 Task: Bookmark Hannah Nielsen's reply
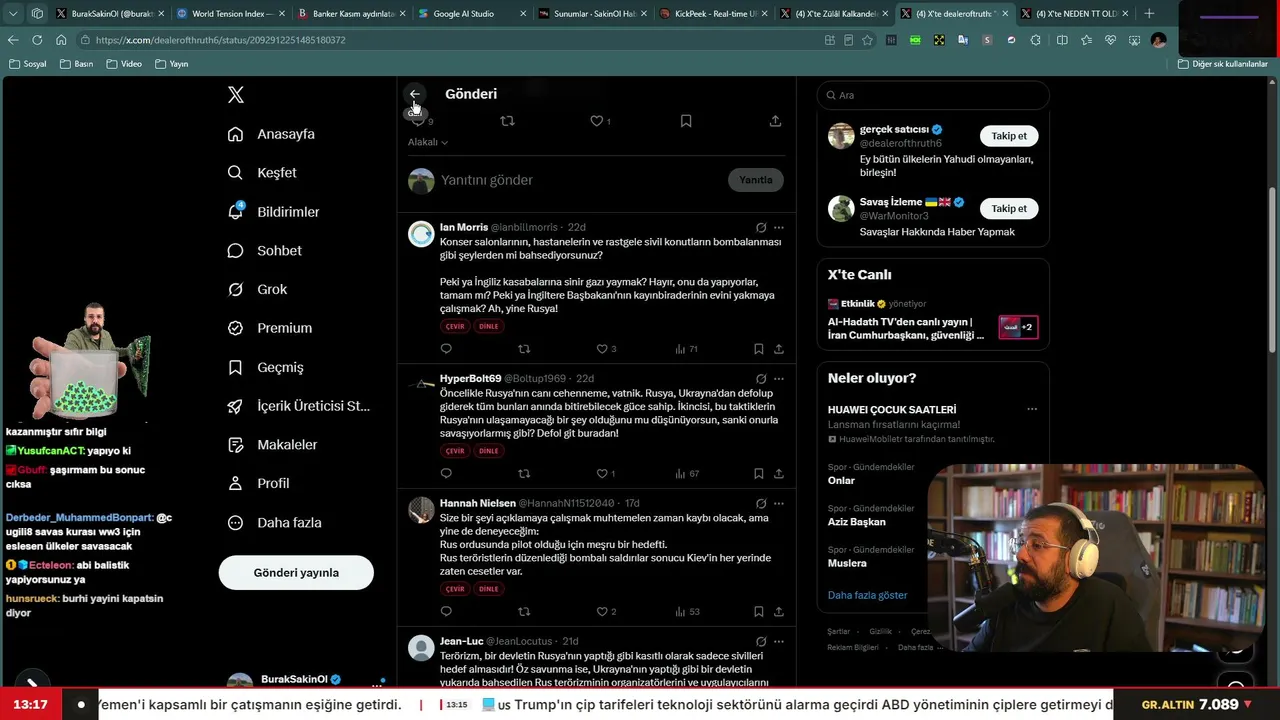759,612
